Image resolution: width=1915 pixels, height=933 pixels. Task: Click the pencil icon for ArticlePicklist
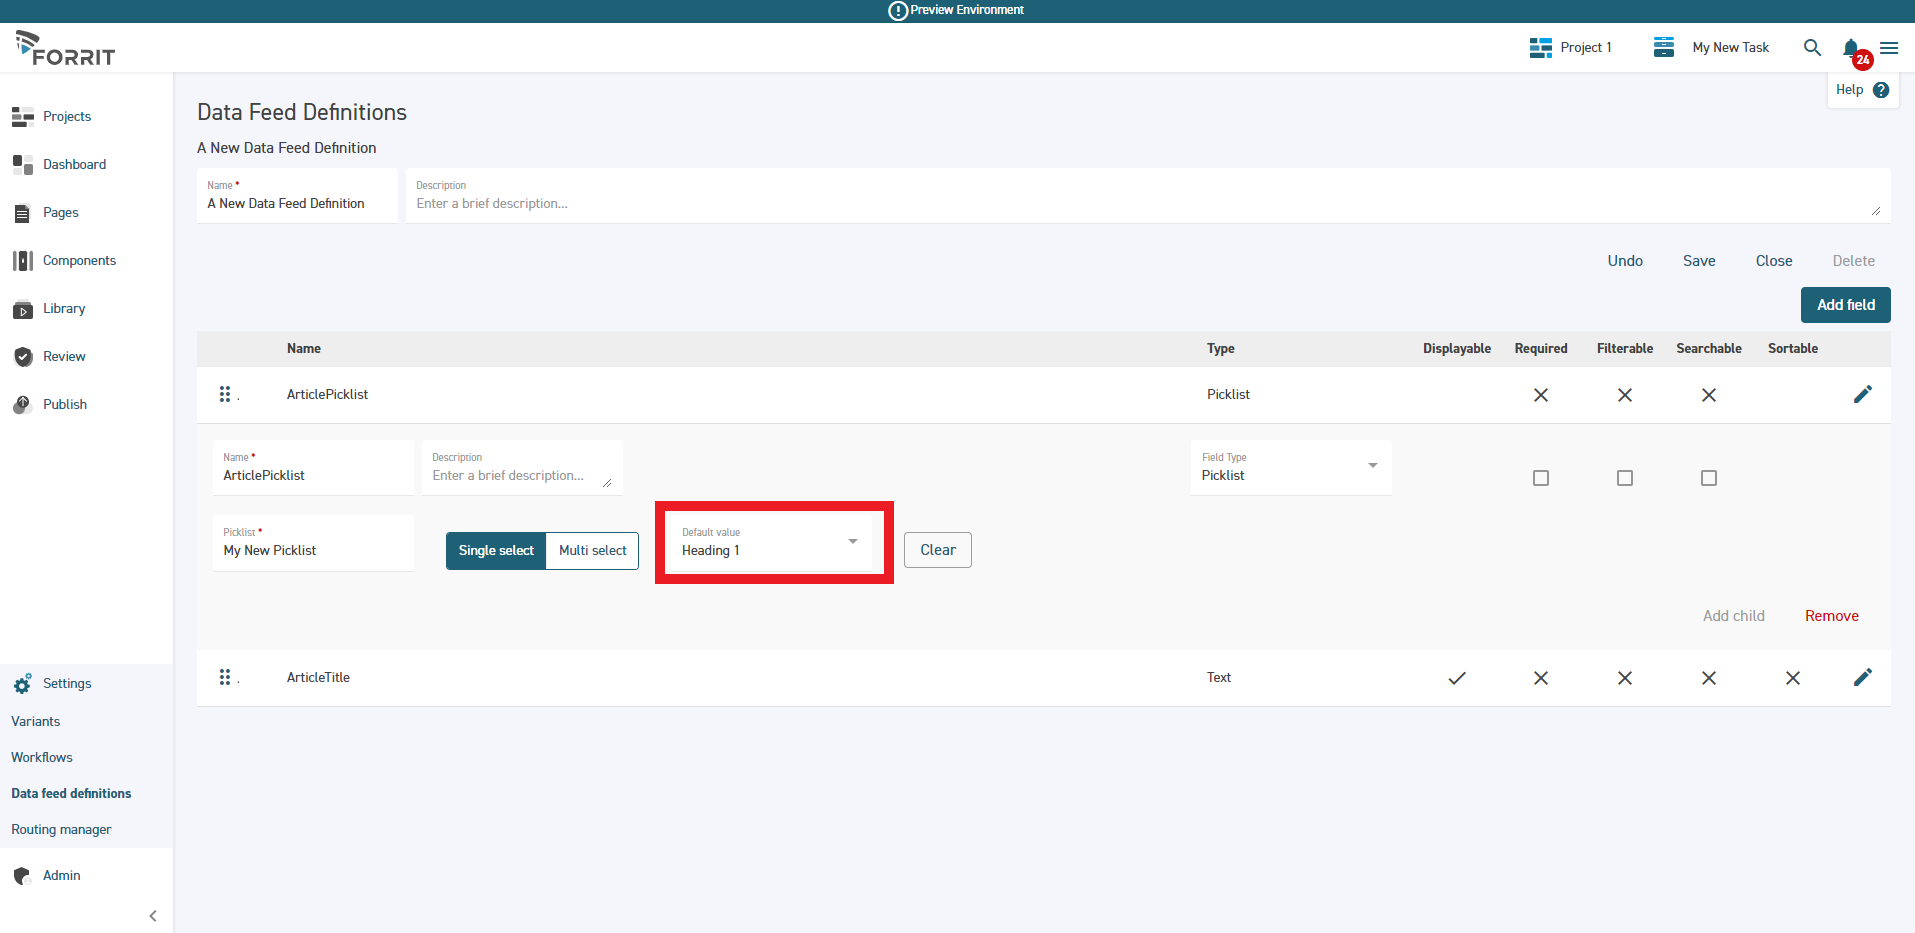pos(1862,394)
